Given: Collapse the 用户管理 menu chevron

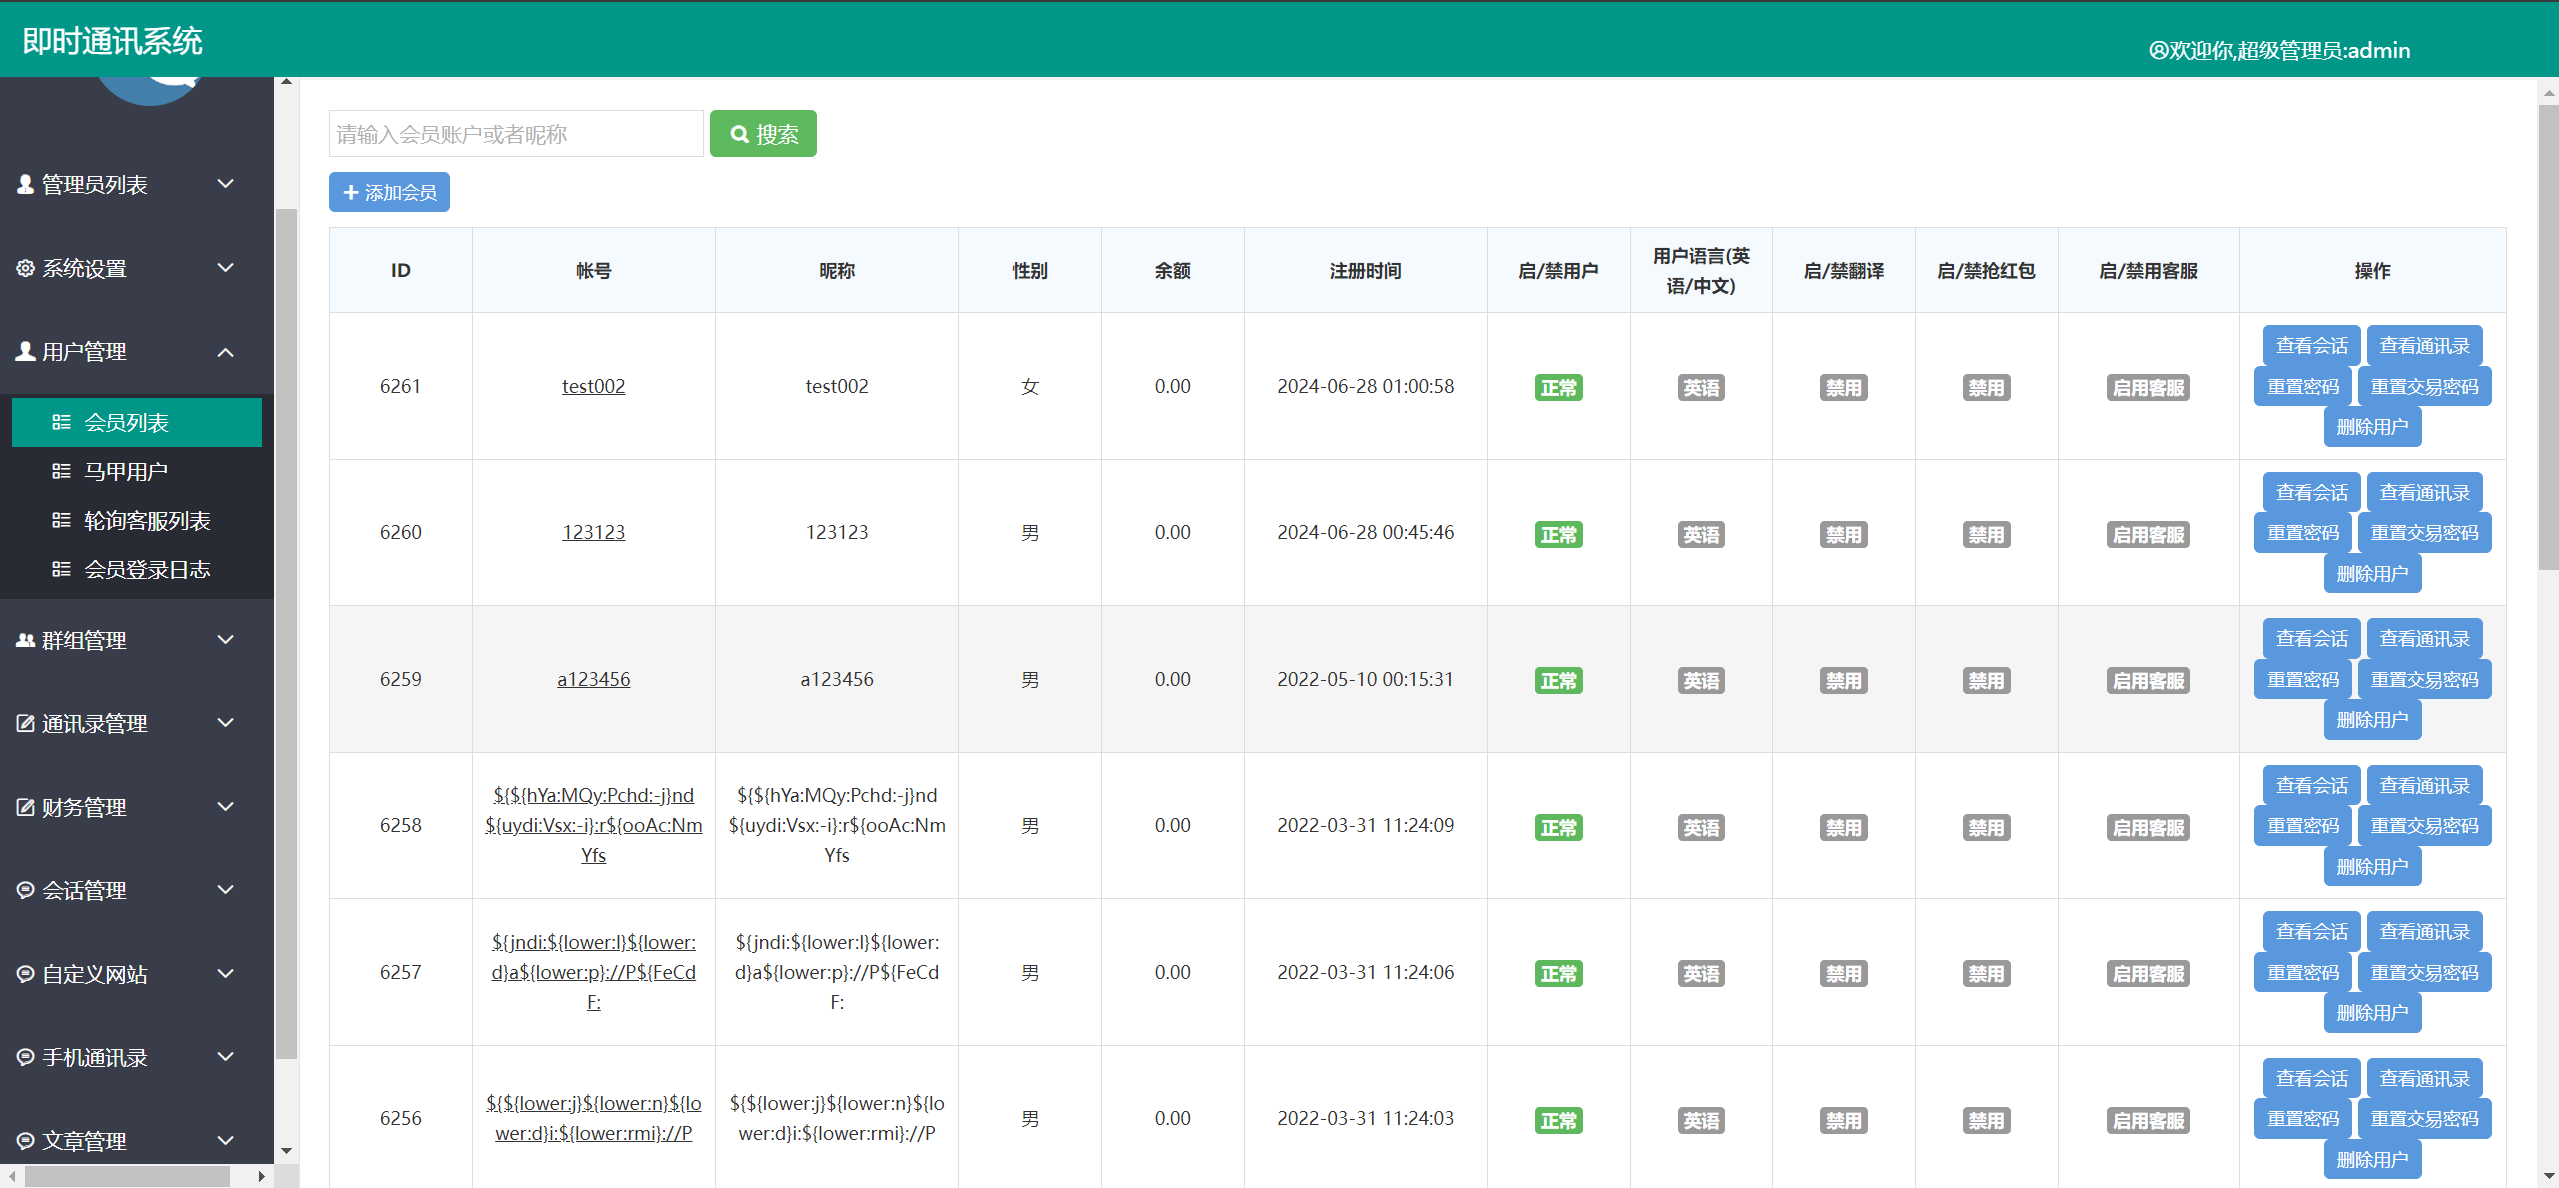Looking at the screenshot, I should [x=226, y=352].
